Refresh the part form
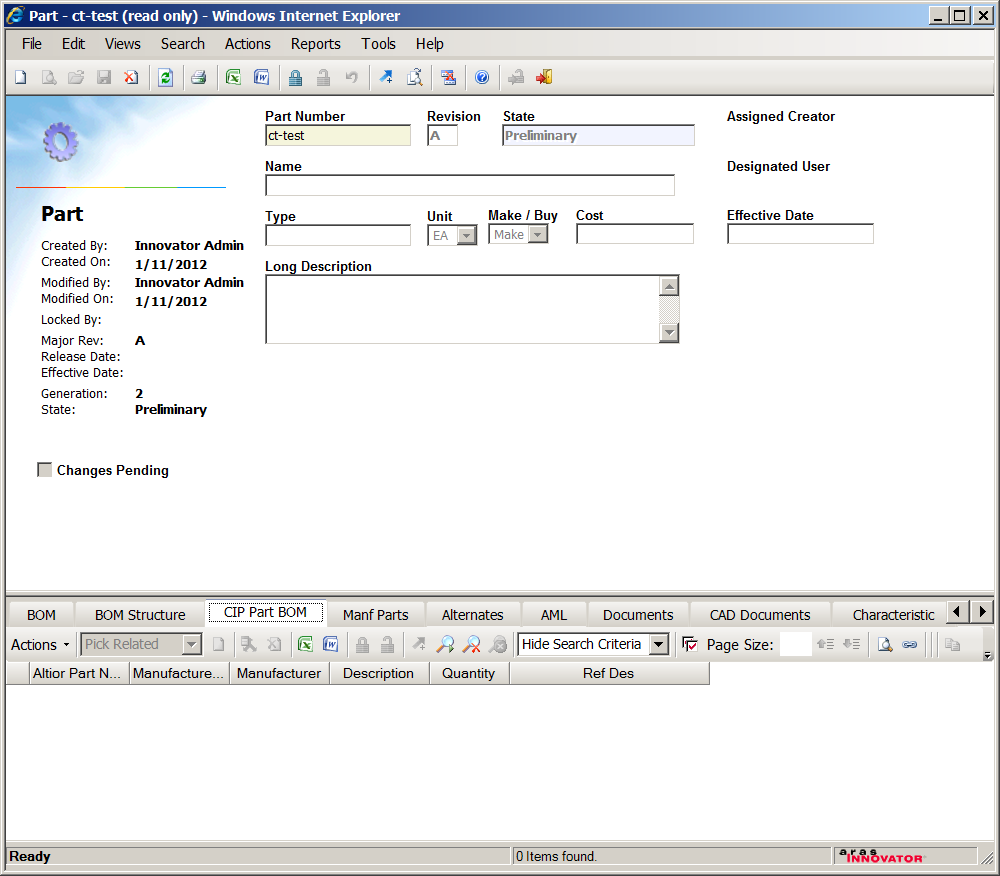The width and height of the screenshot is (1000, 876). pos(166,77)
